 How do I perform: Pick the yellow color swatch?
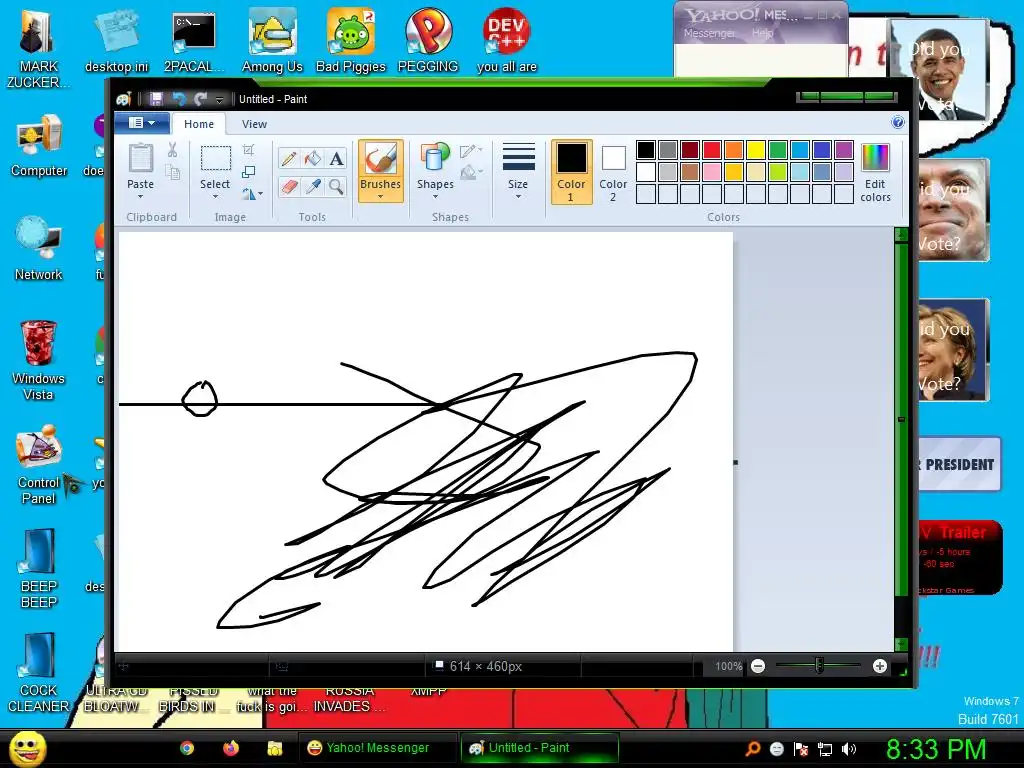coord(756,150)
